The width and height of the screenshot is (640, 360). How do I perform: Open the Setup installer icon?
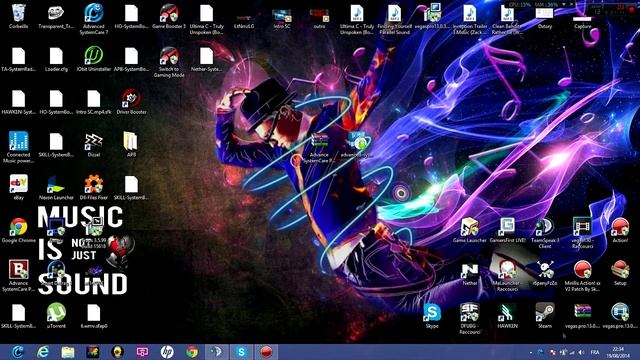pyautogui.click(x=620, y=273)
